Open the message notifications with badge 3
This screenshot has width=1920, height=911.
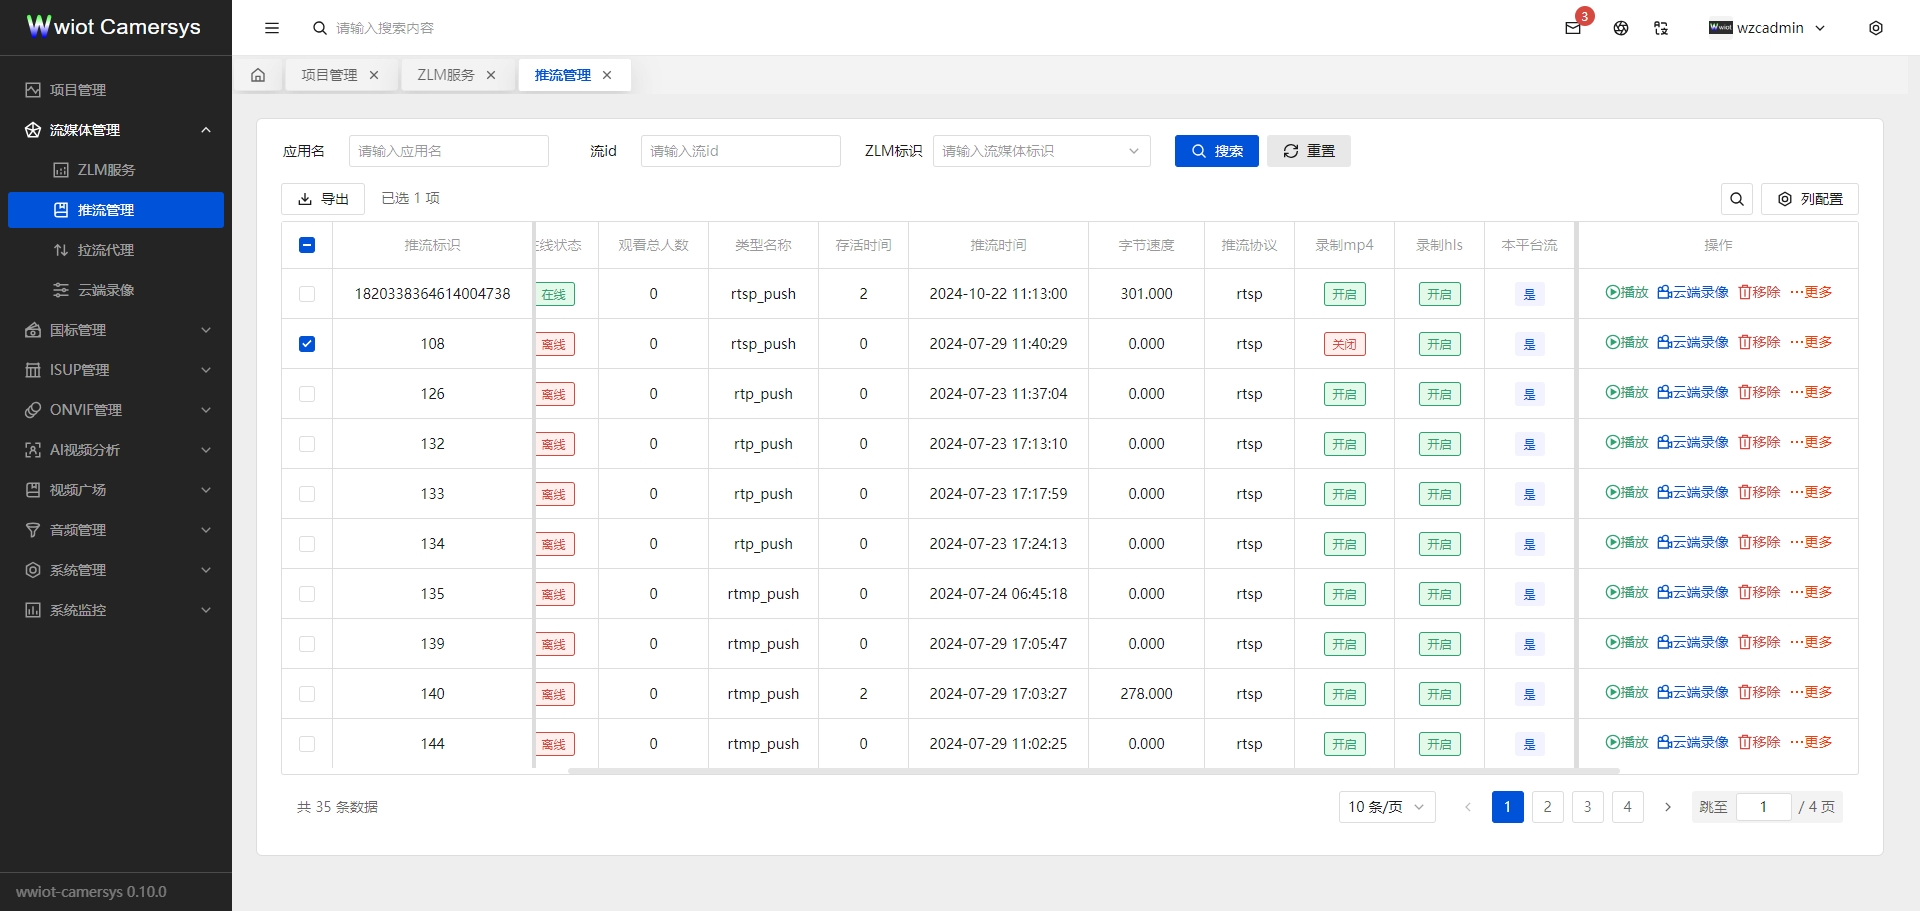1572,28
